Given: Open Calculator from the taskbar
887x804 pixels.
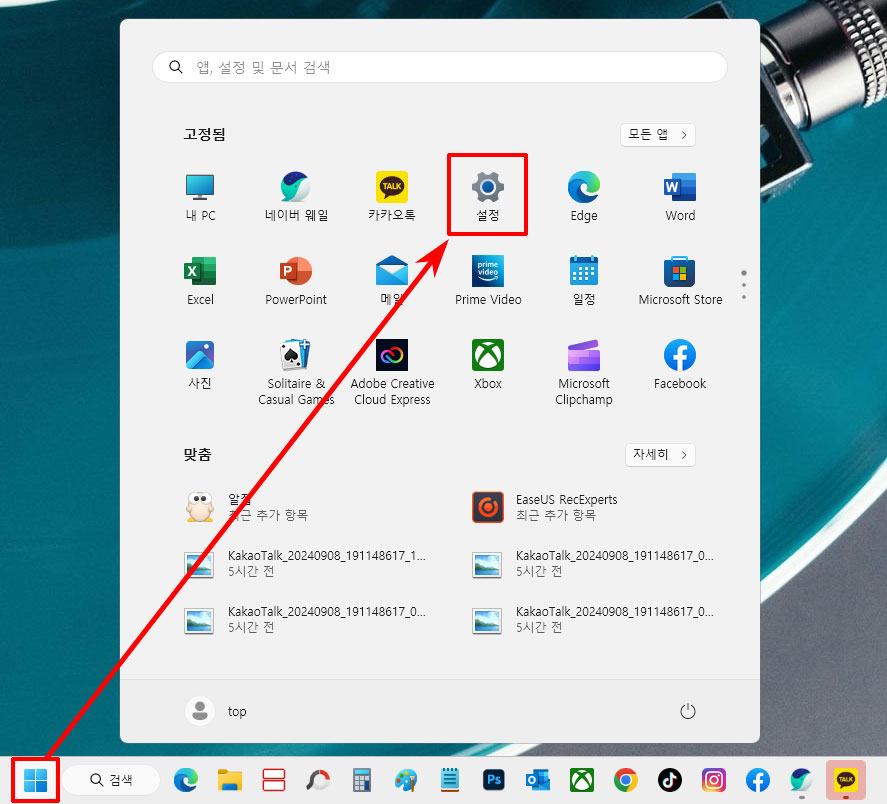Looking at the screenshot, I should [362, 781].
